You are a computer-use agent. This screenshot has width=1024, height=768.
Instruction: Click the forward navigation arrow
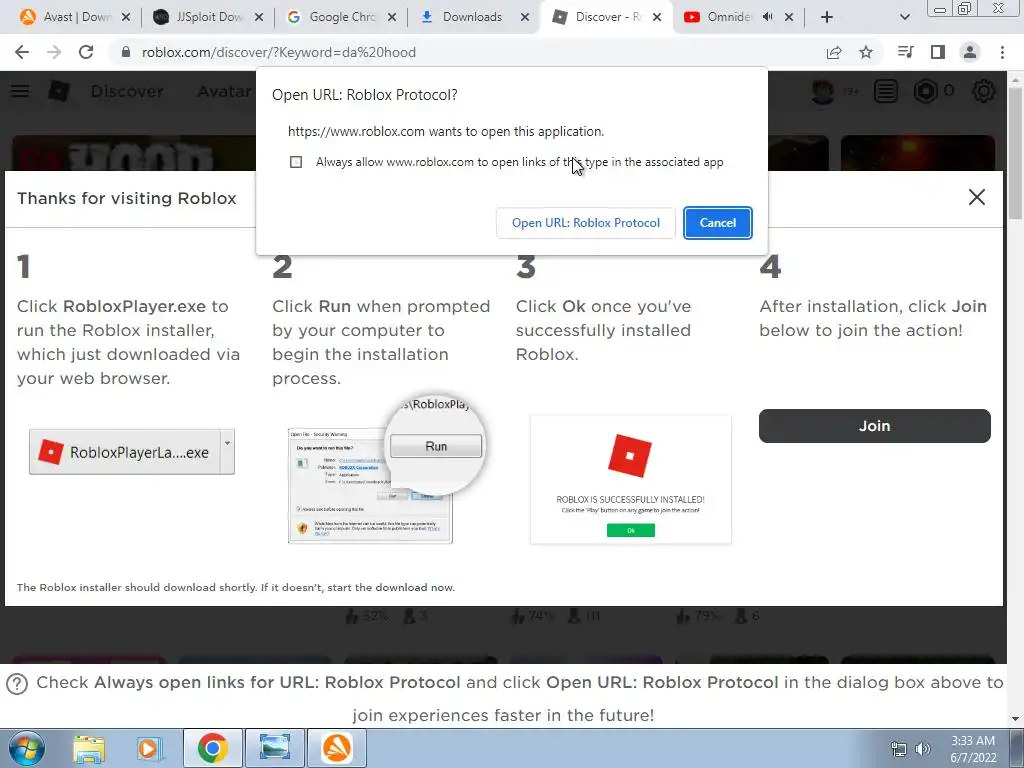pyautogui.click(x=54, y=52)
